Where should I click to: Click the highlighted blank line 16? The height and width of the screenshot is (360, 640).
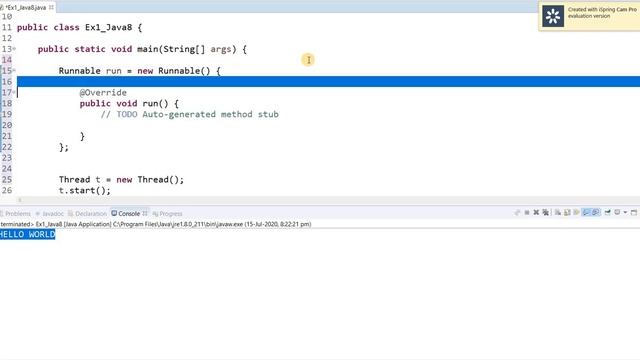(328, 81)
